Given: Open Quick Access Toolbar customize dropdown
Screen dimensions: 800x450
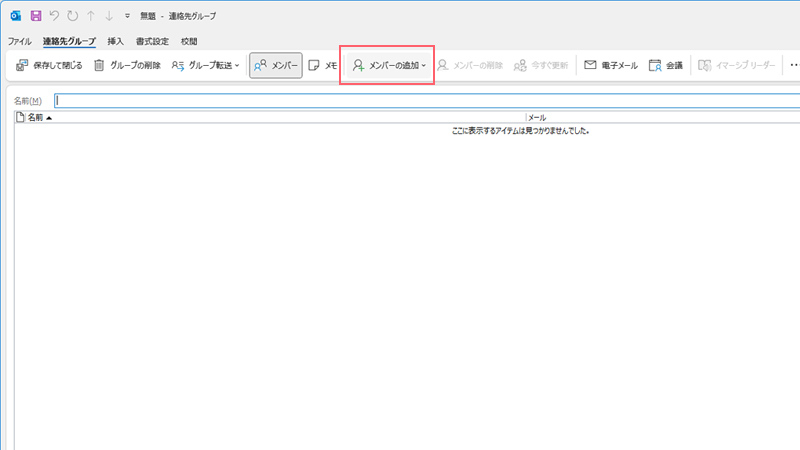Looking at the screenshot, I should 127,16.
